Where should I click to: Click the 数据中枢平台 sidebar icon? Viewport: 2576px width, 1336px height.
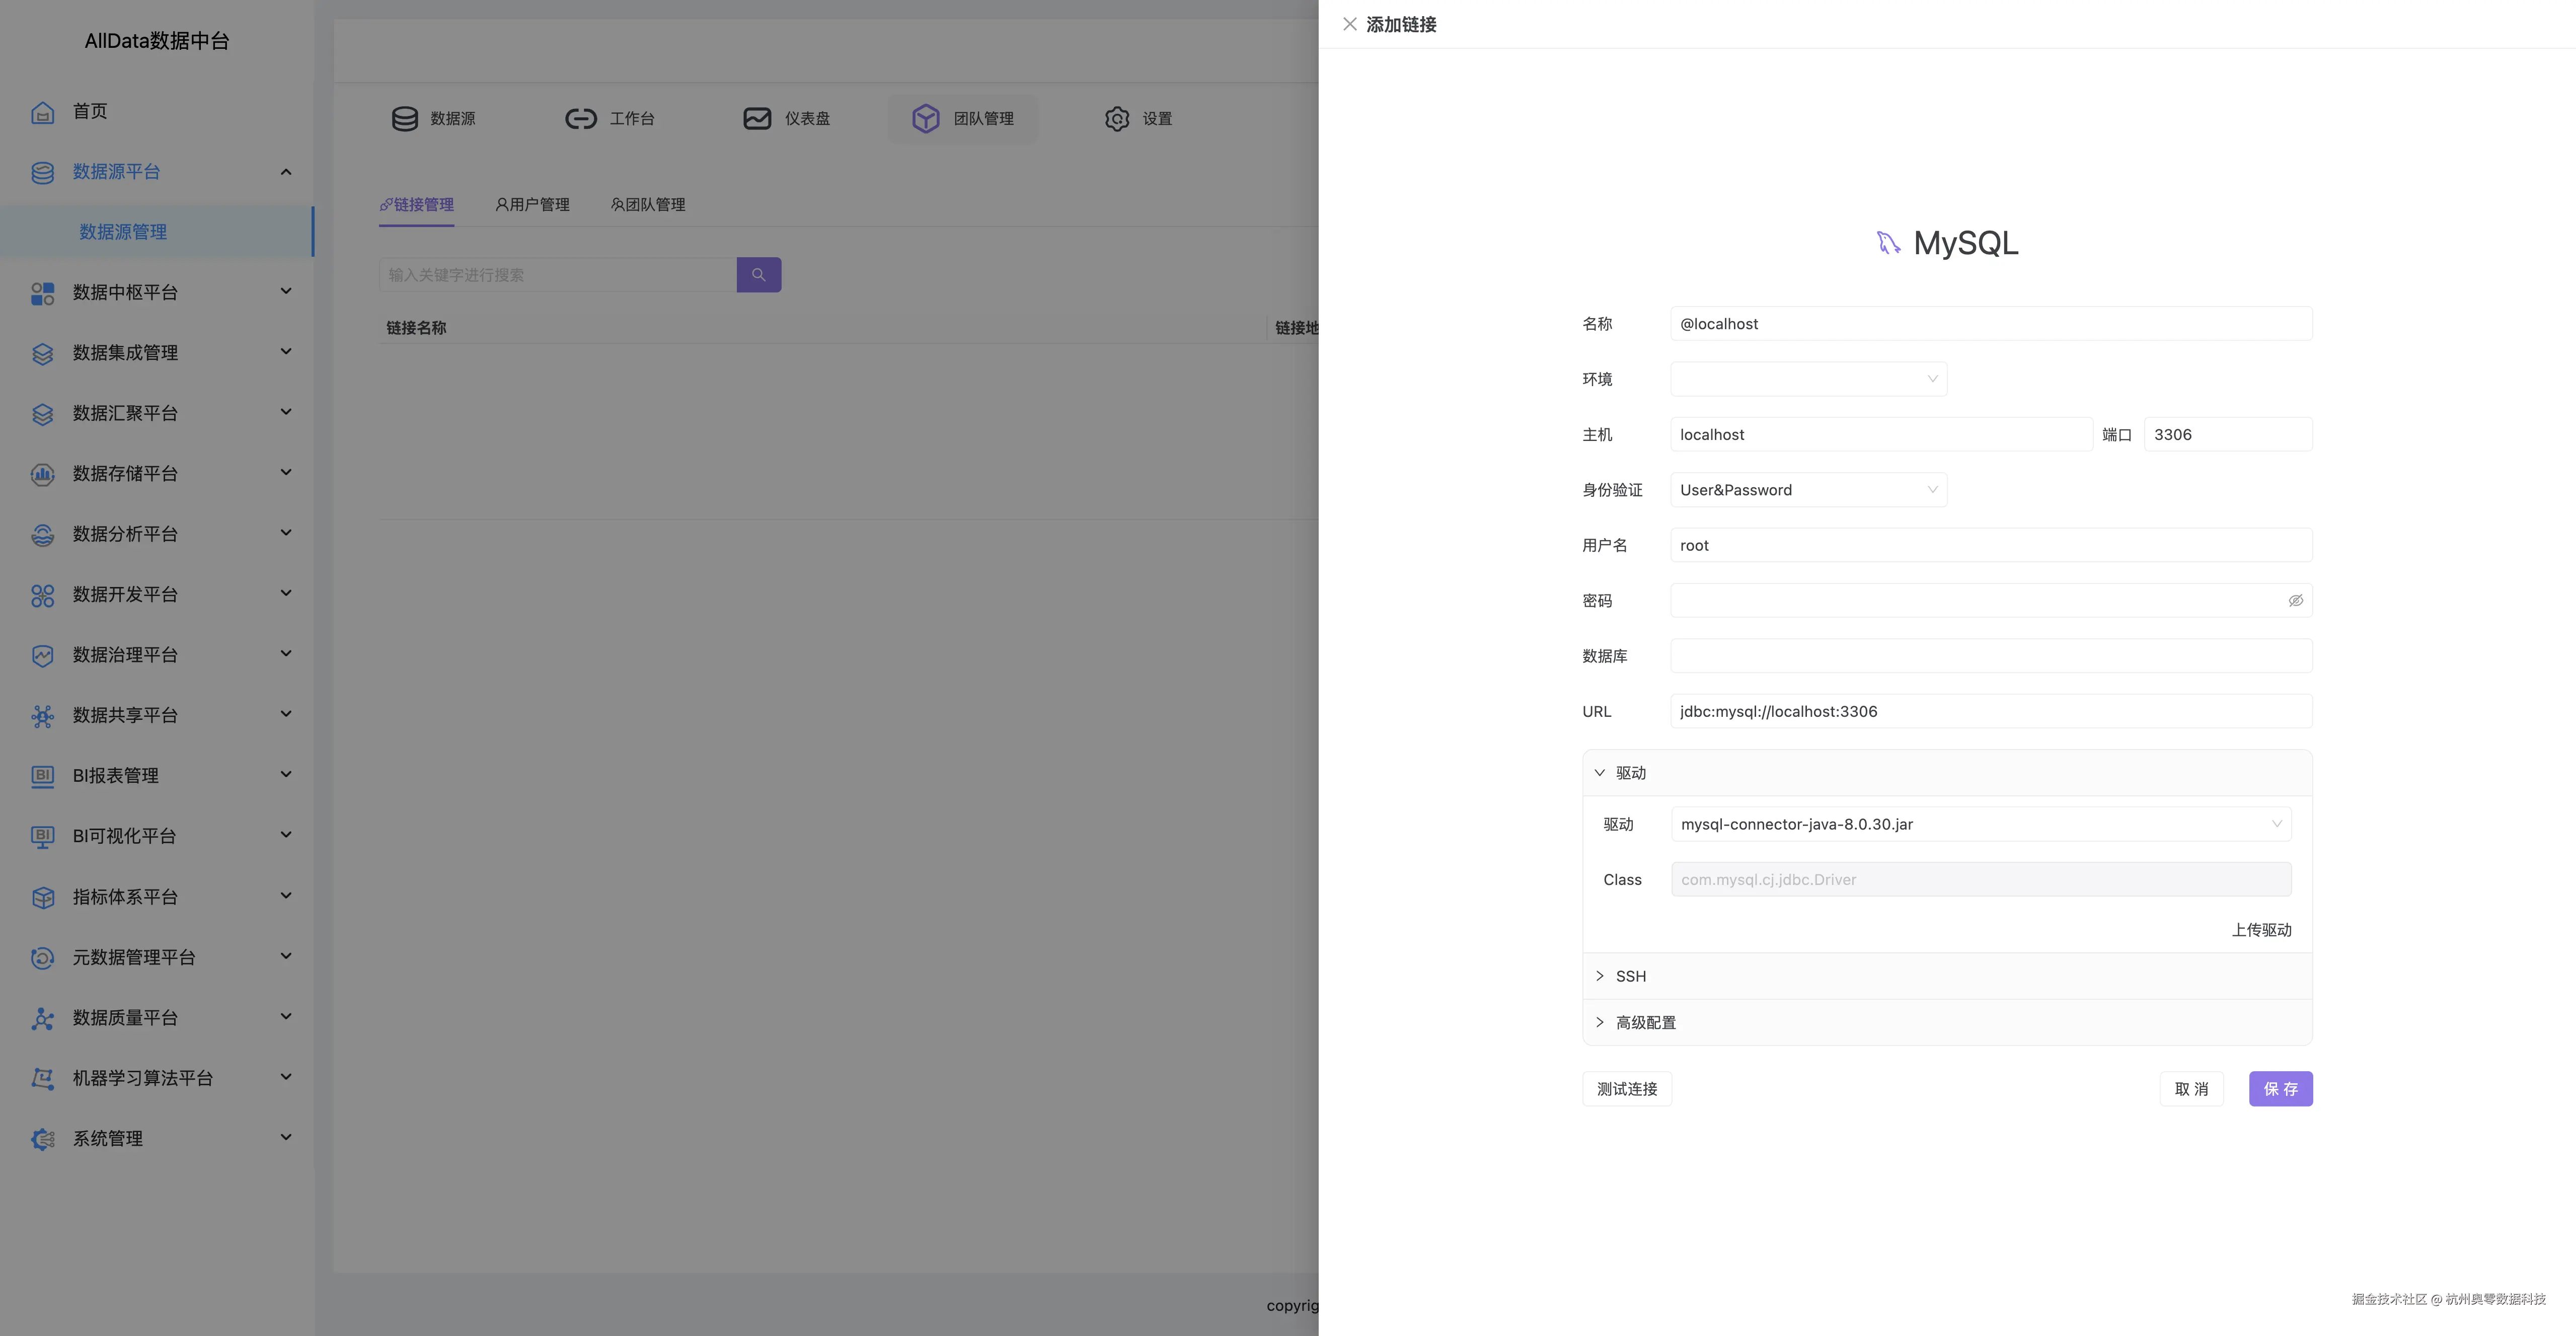point(42,293)
